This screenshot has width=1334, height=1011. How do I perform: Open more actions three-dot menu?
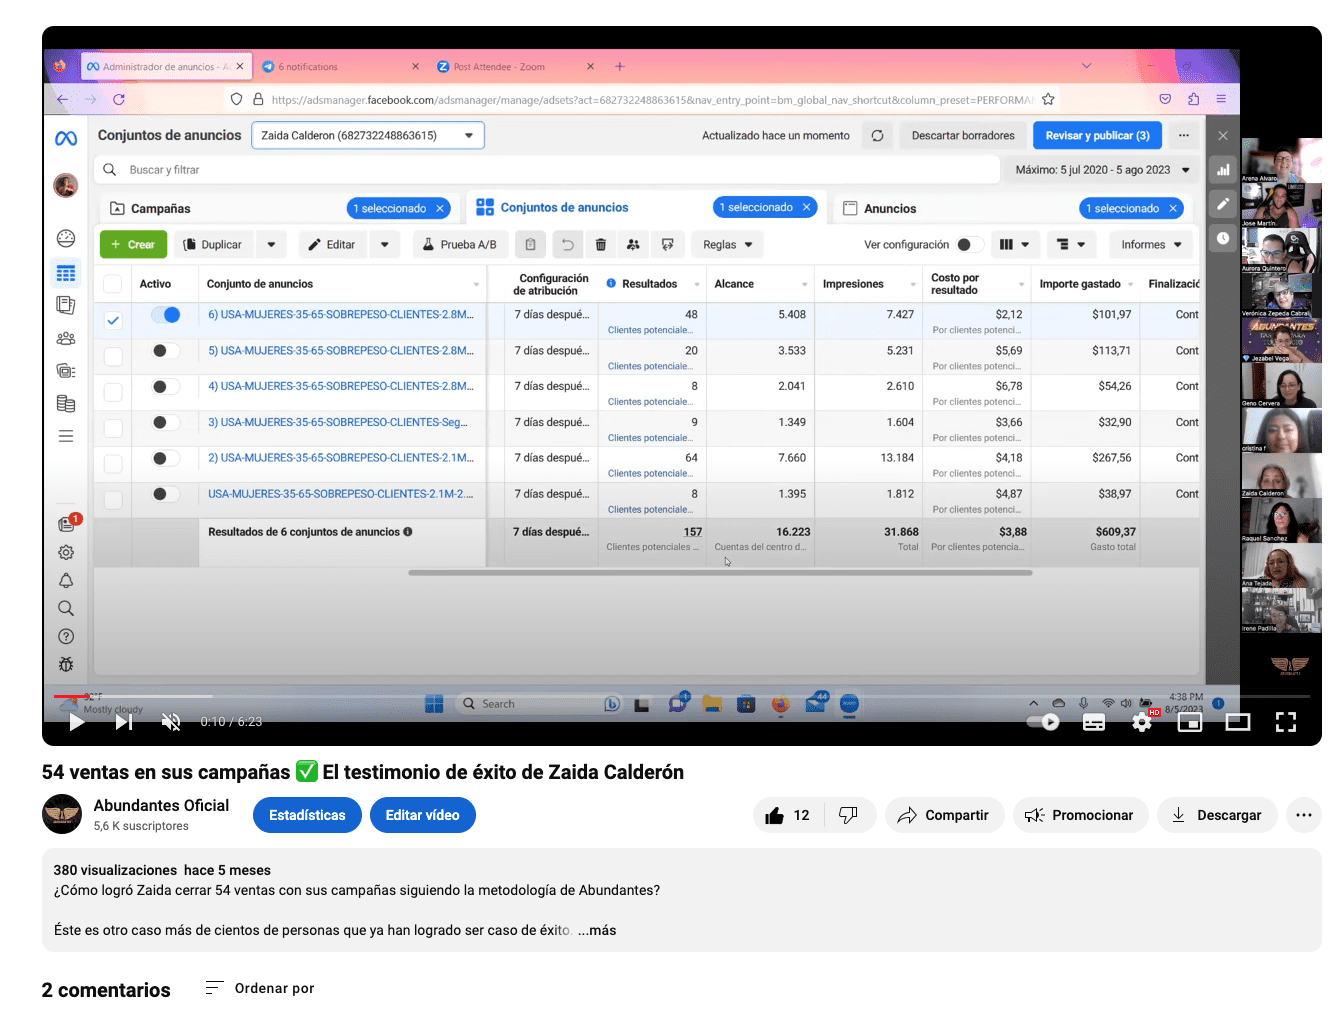pyautogui.click(x=1304, y=815)
